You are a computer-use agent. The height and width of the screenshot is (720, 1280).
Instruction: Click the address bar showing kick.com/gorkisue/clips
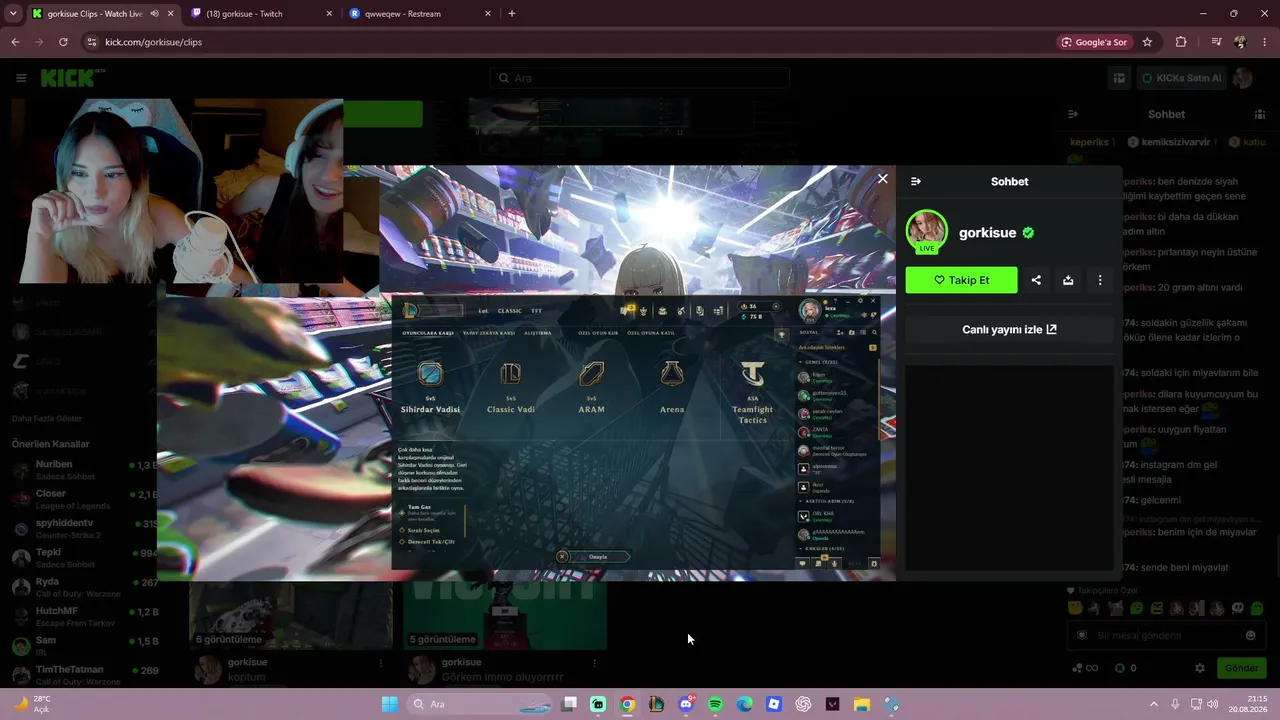(153, 42)
